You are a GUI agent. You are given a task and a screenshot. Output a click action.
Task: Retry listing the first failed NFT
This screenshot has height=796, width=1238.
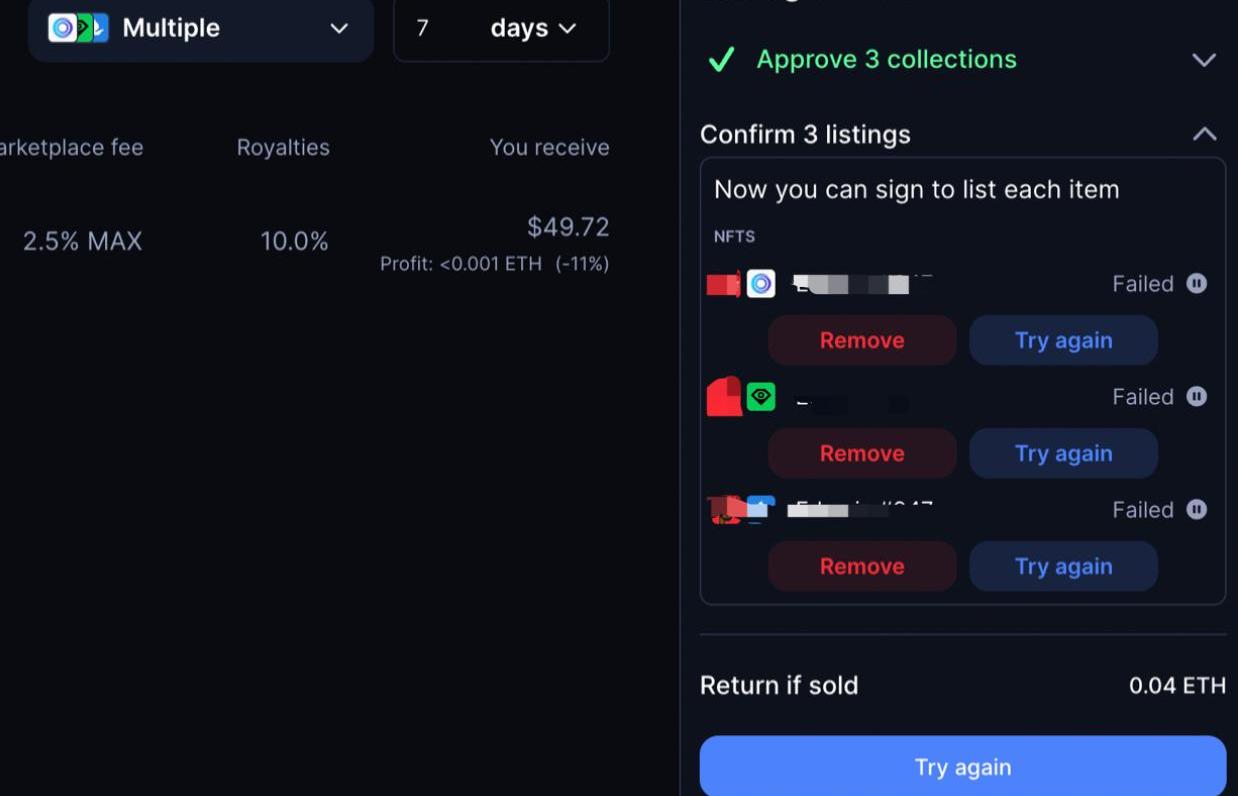click(x=1063, y=340)
